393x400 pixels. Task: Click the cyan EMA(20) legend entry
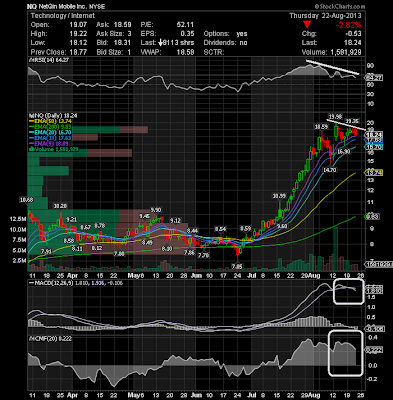coord(50,133)
